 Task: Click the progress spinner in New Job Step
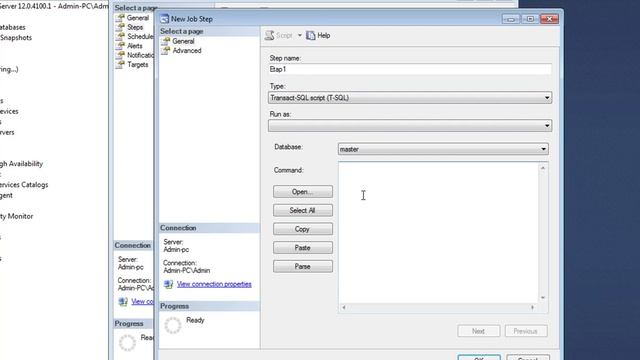click(x=173, y=326)
